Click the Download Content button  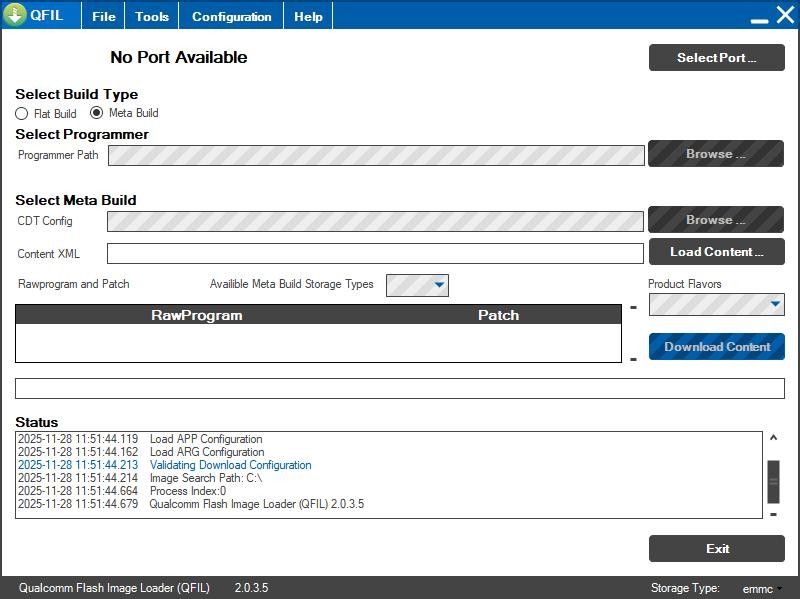coord(716,346)
